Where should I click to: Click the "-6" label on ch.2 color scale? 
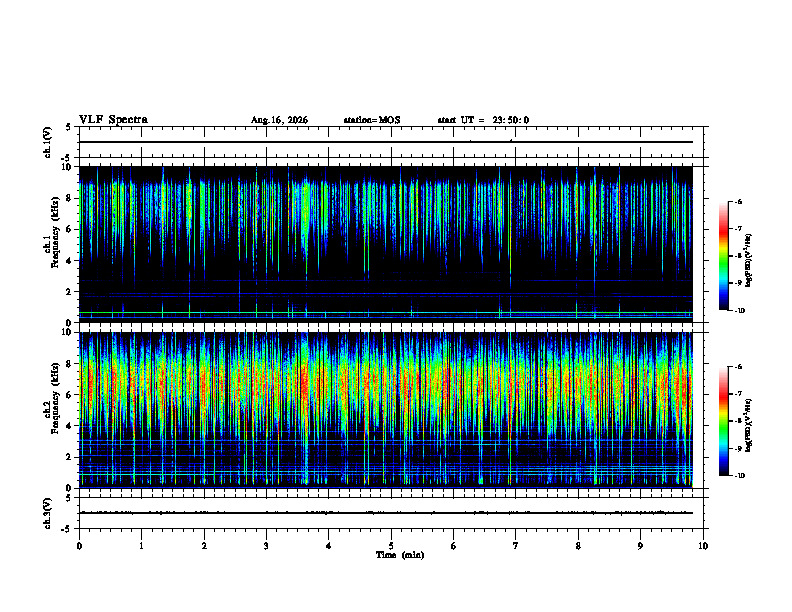[x=738, y=367]
